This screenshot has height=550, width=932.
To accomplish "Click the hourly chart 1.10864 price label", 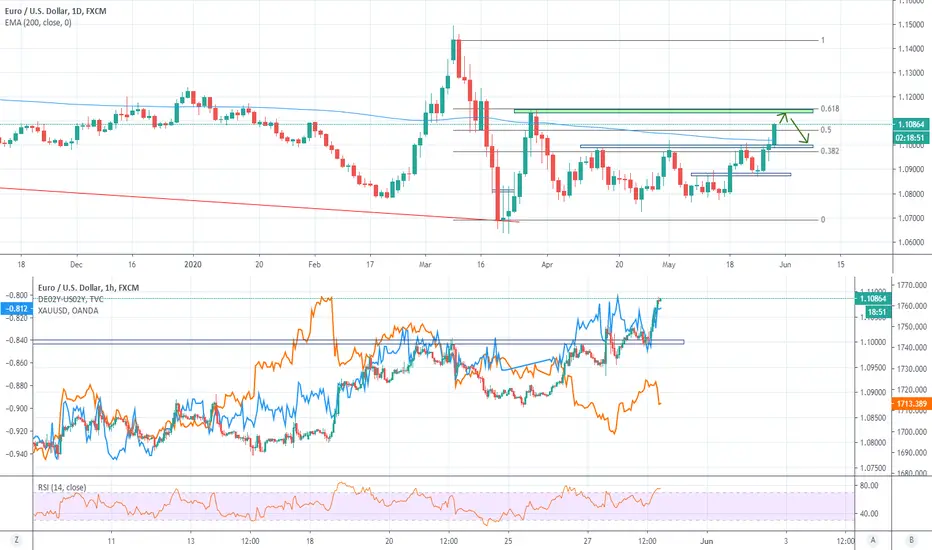I will tap(871, 298).
